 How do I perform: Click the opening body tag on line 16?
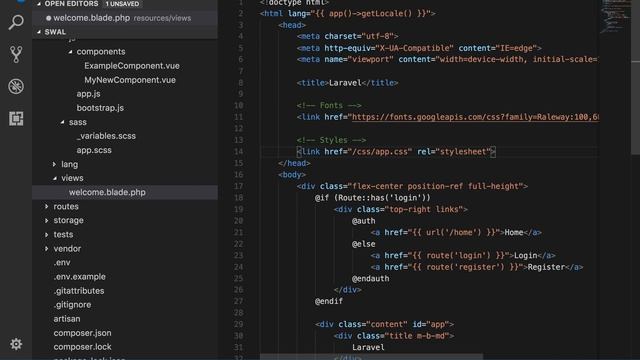pos(292,175)
